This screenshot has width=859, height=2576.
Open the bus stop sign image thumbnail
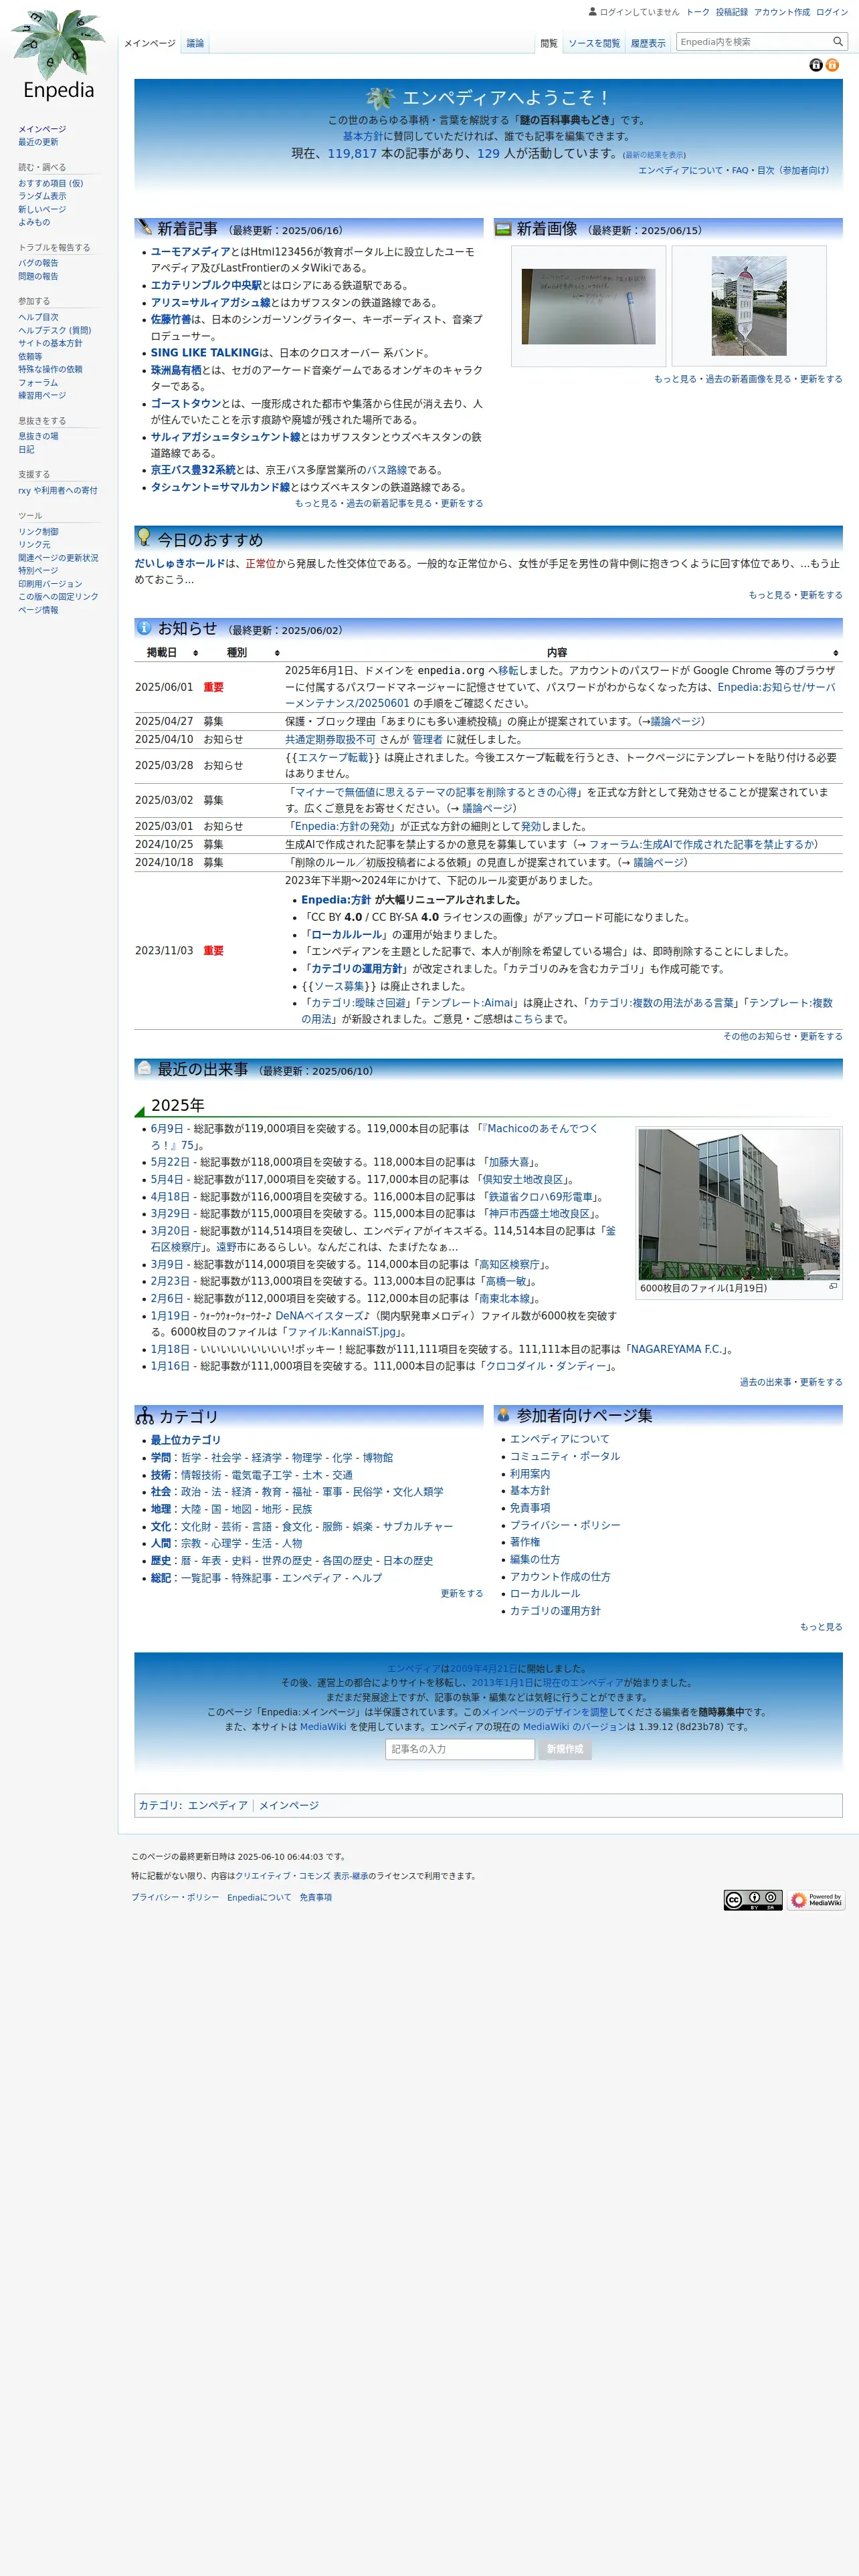pyautogui.click(x=749, y=306)
